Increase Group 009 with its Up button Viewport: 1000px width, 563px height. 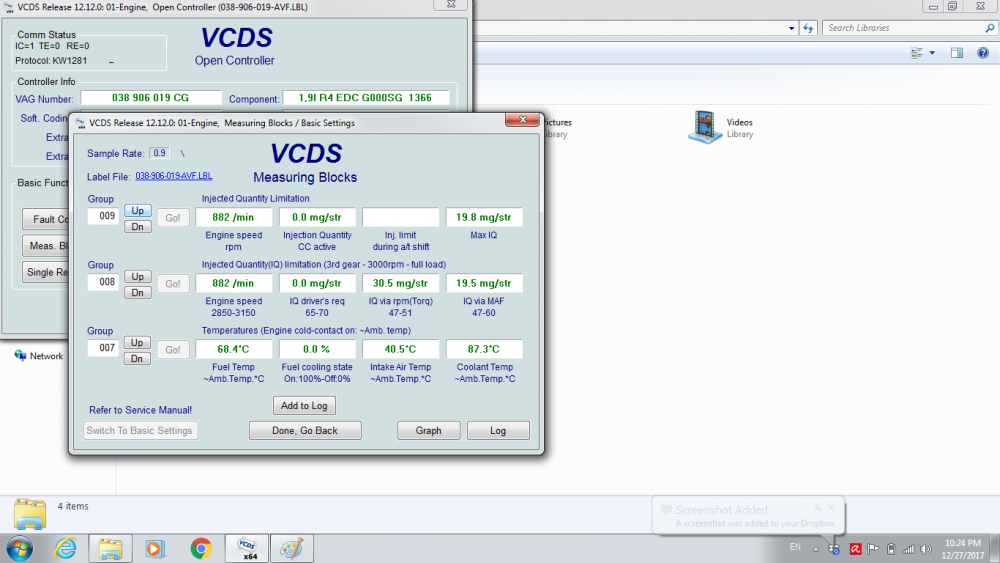pos(137,210)
